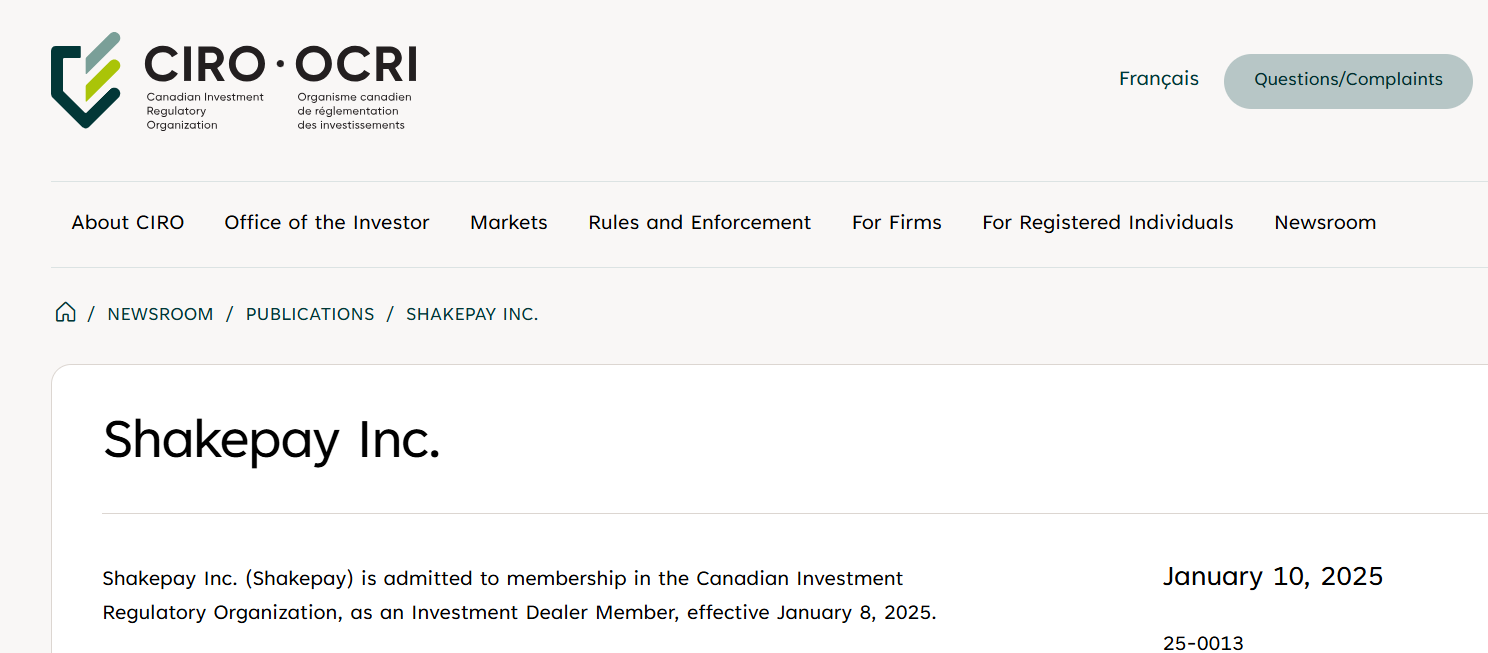Viewport: 1488px width, 653px height.
Task: Open the Questions/Complaints page
Action: [1347, 81]
